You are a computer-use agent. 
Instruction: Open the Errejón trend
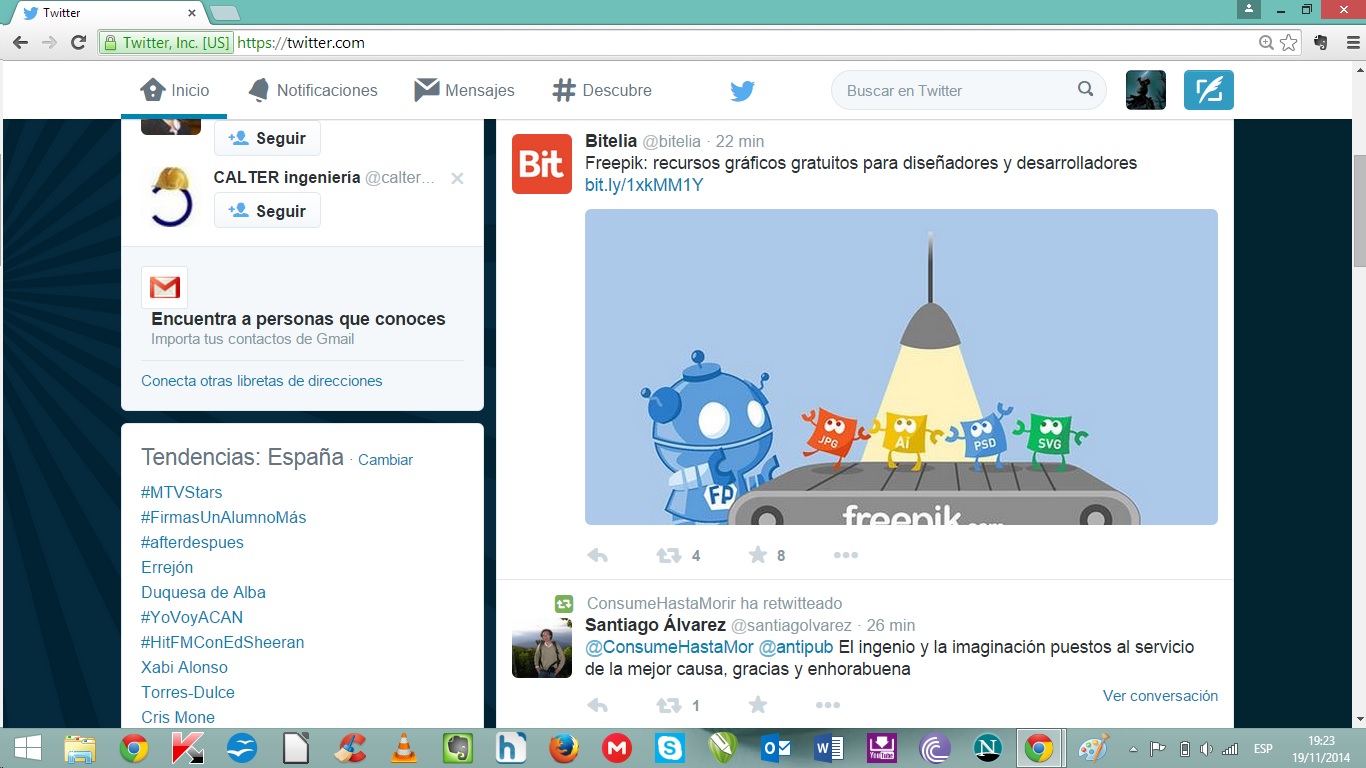pyautogui.click(x=167, y=567)
